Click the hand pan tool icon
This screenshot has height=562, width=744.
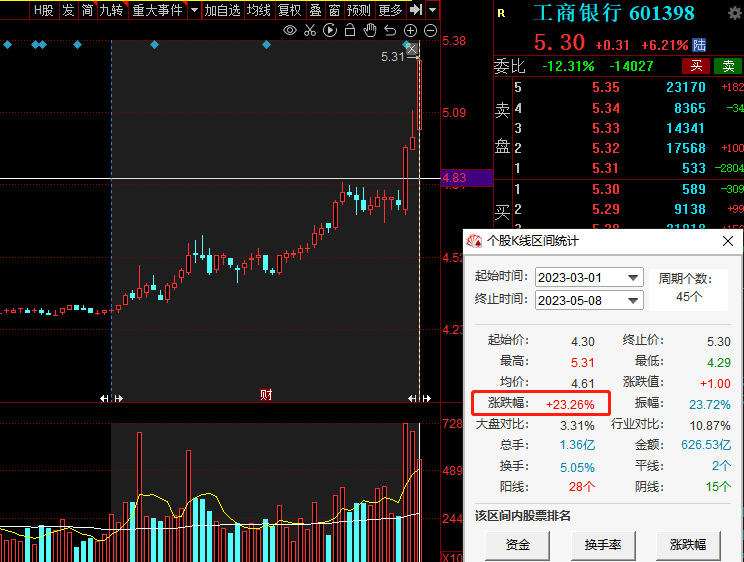369,30
